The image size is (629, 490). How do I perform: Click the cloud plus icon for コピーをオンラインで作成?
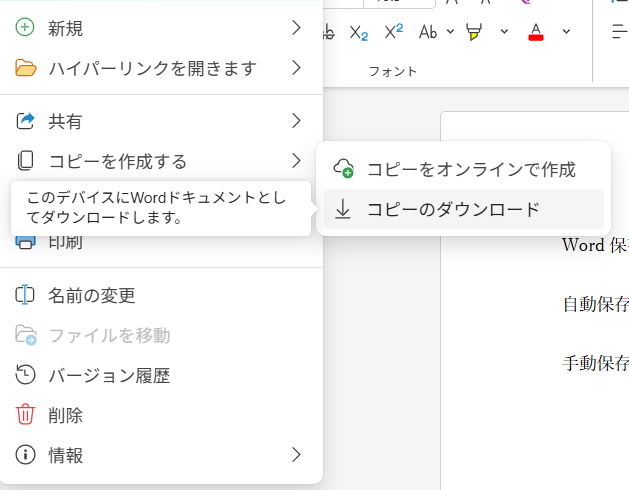[x=344, y=169]
